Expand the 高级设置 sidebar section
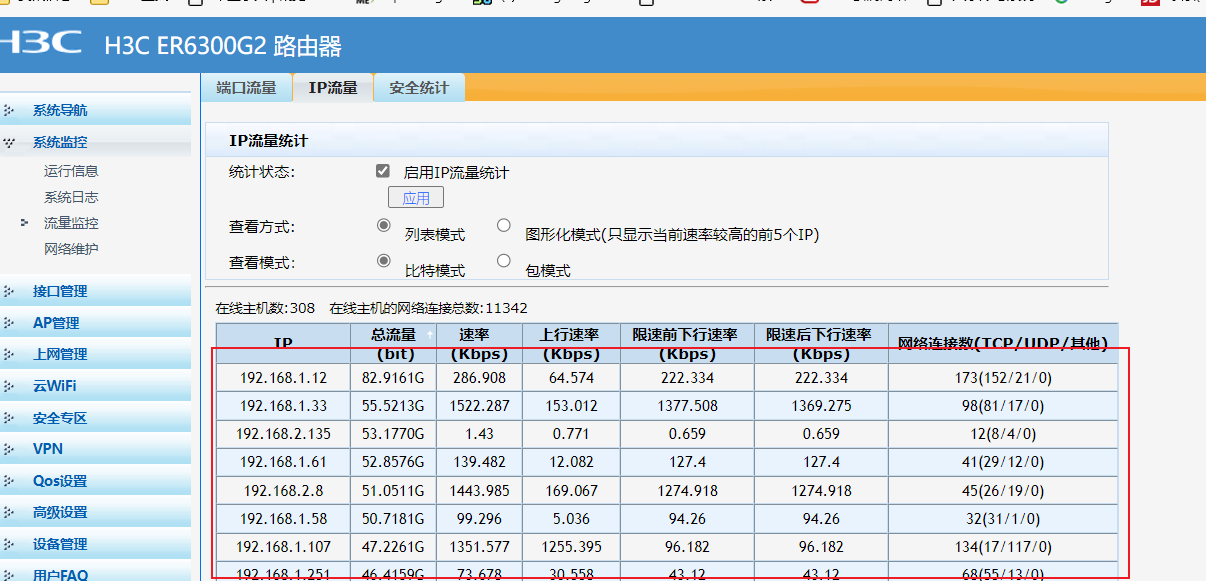The image size is (1206, 581). (60, 512)
